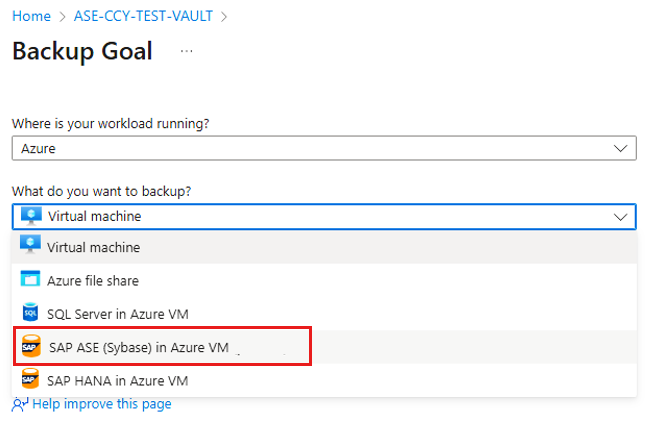Select Azure file share from list

[x=93, y=281]
